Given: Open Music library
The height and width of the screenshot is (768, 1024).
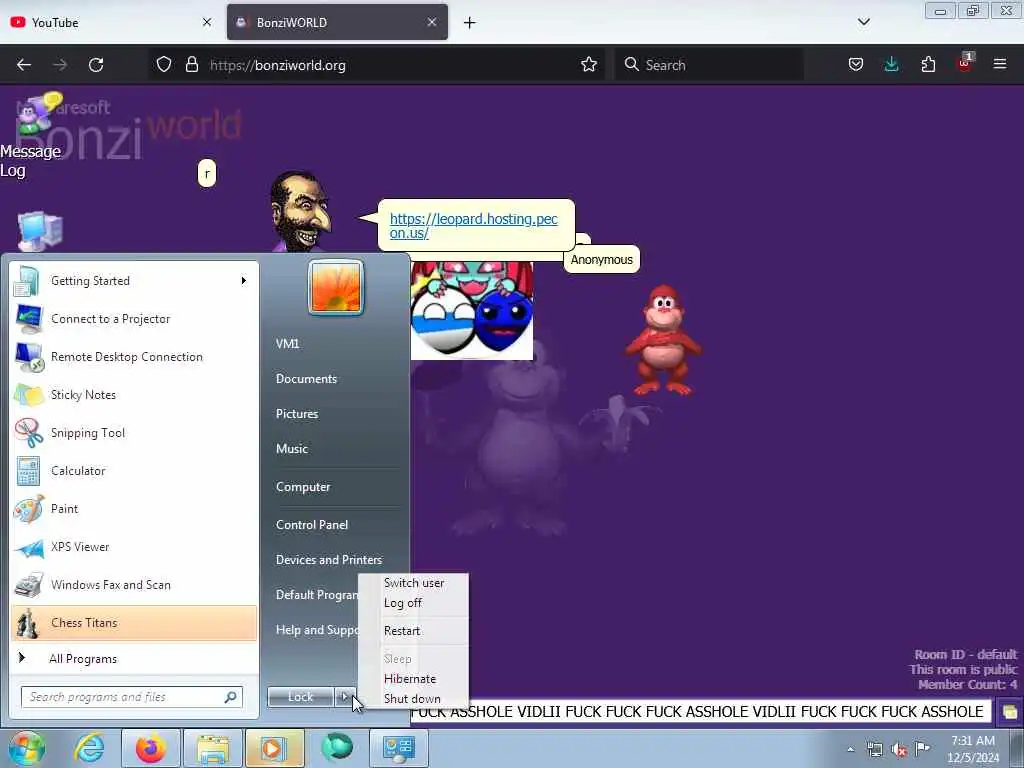Looking at the screenshot, I should [x=292, y=449].
